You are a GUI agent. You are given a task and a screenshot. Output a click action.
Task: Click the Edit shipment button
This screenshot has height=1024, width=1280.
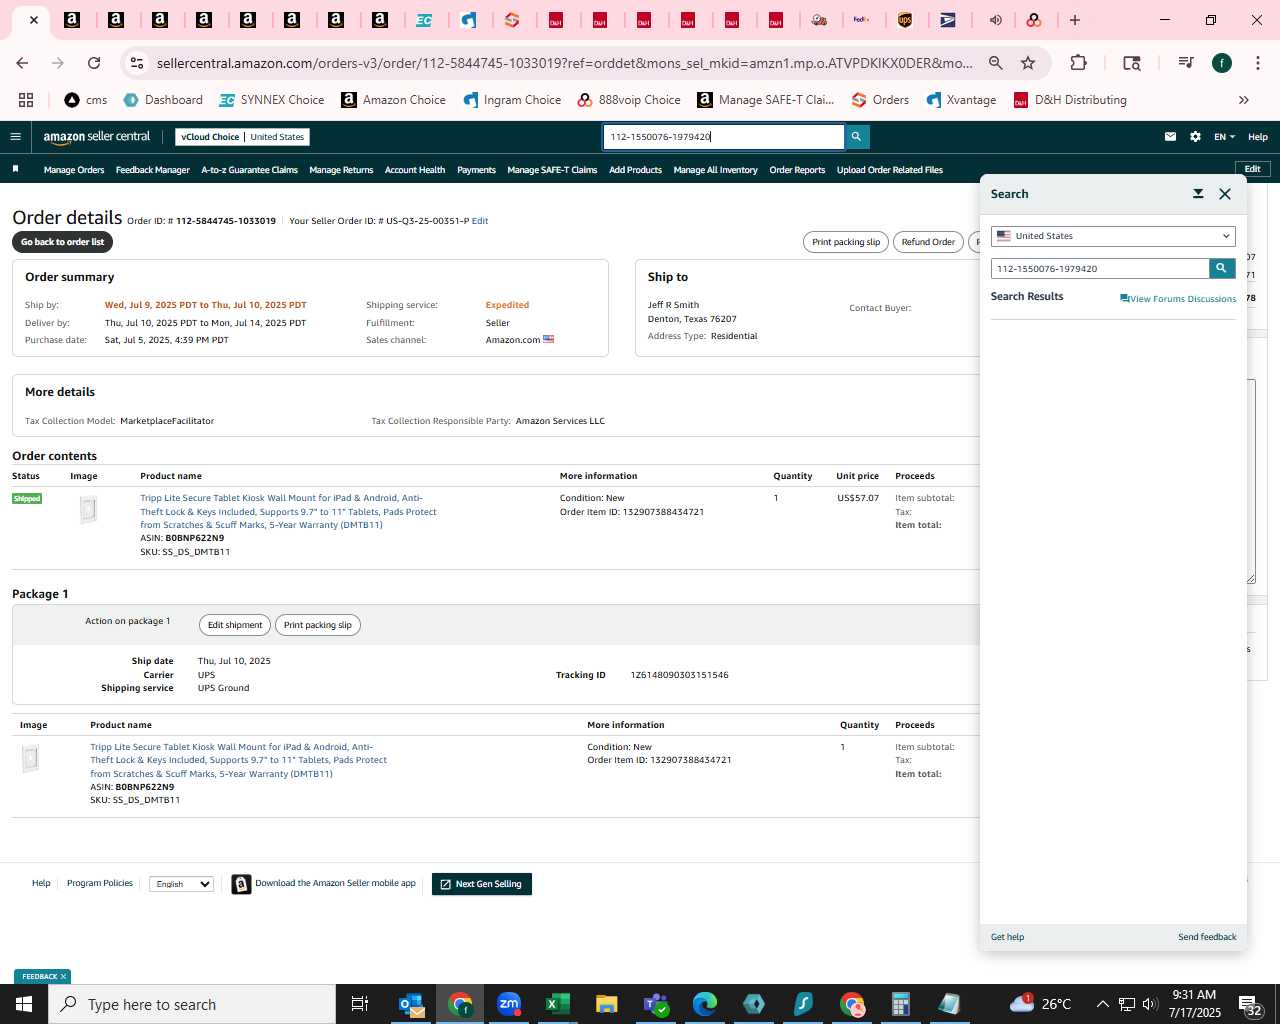coord(235,625)
